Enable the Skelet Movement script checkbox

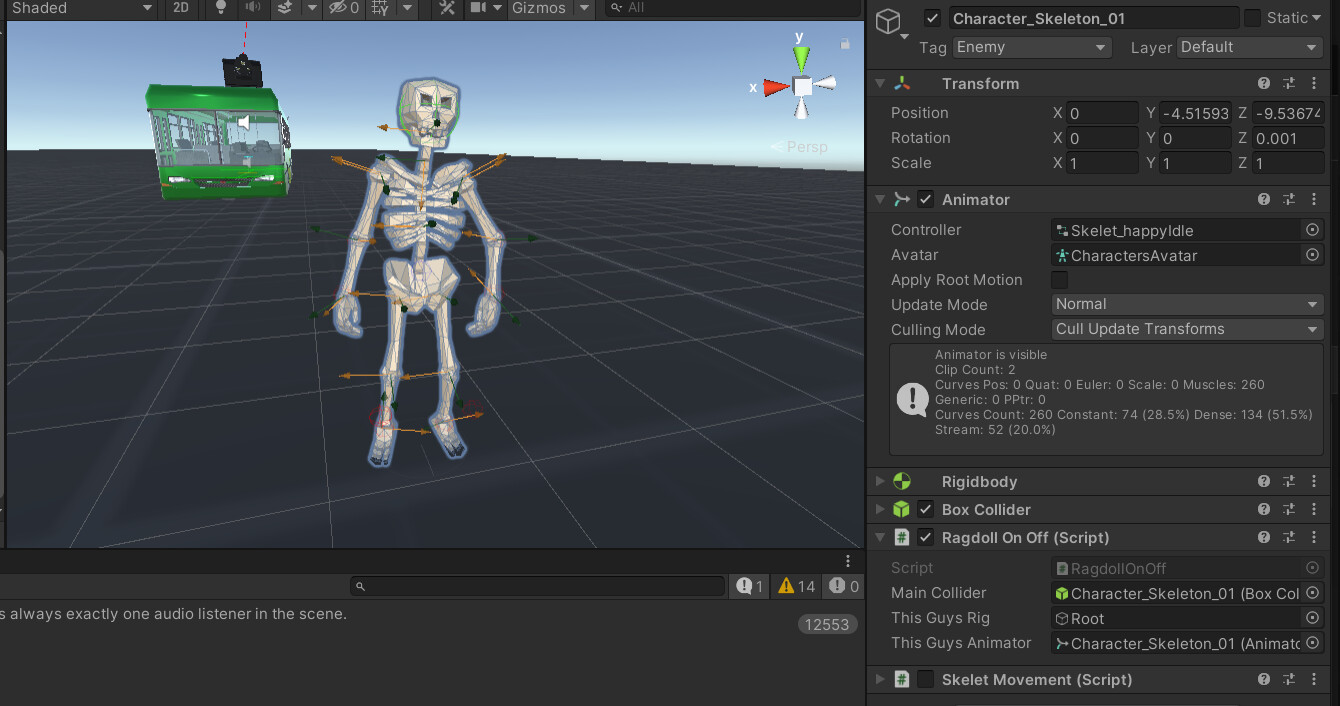click(x=926, y=680)
